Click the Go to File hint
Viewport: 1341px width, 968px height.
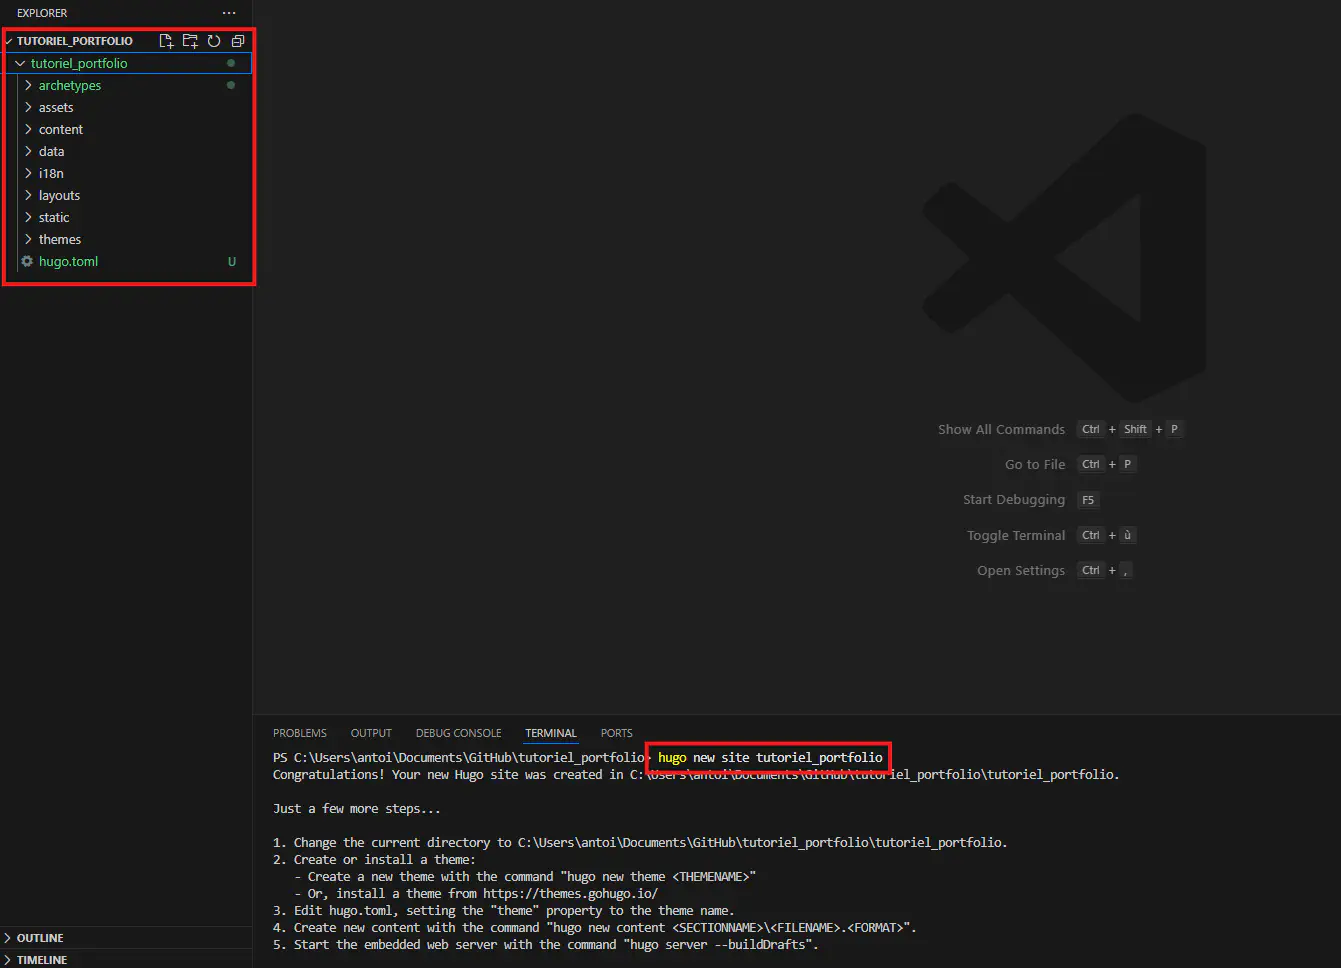click(x=1035, y=464)
